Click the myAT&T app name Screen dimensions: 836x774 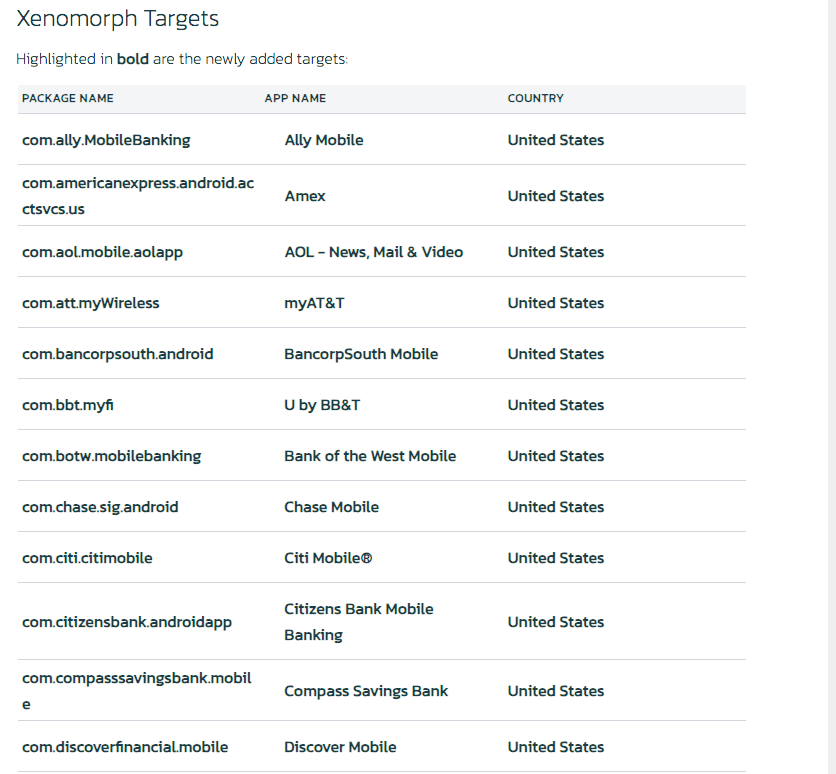(314, 303)
